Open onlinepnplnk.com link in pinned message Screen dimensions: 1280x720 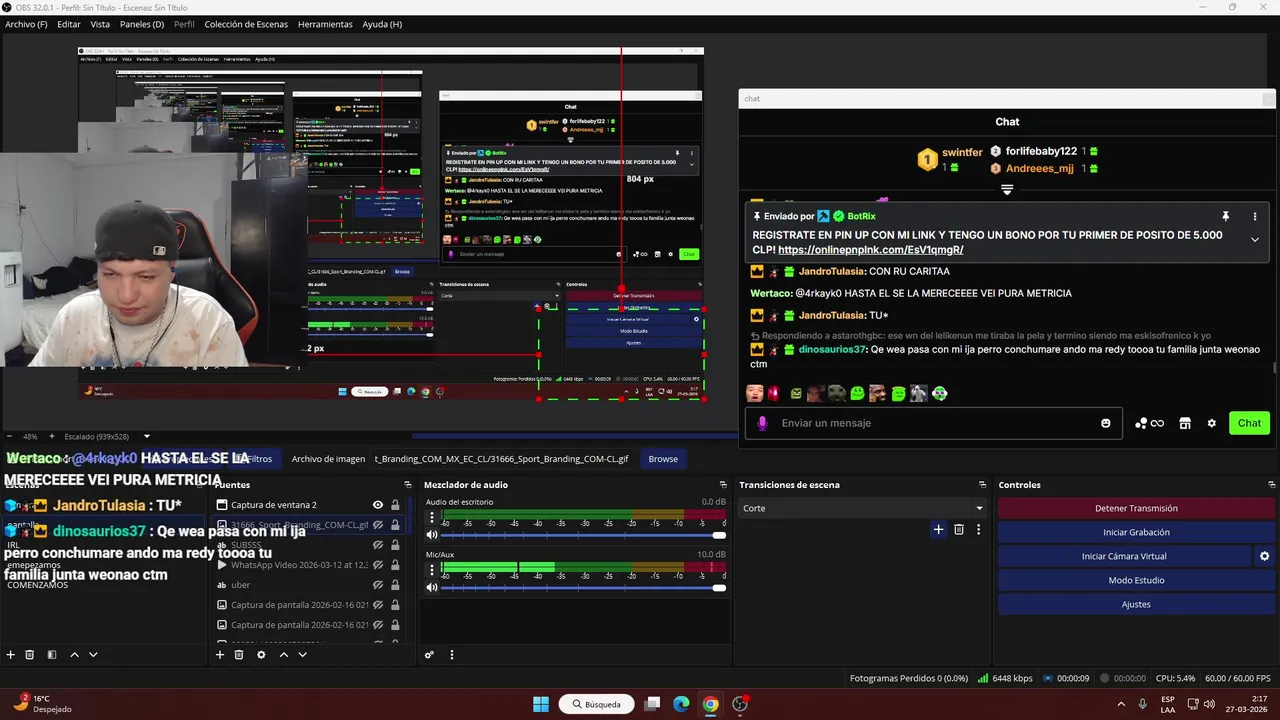870,250
